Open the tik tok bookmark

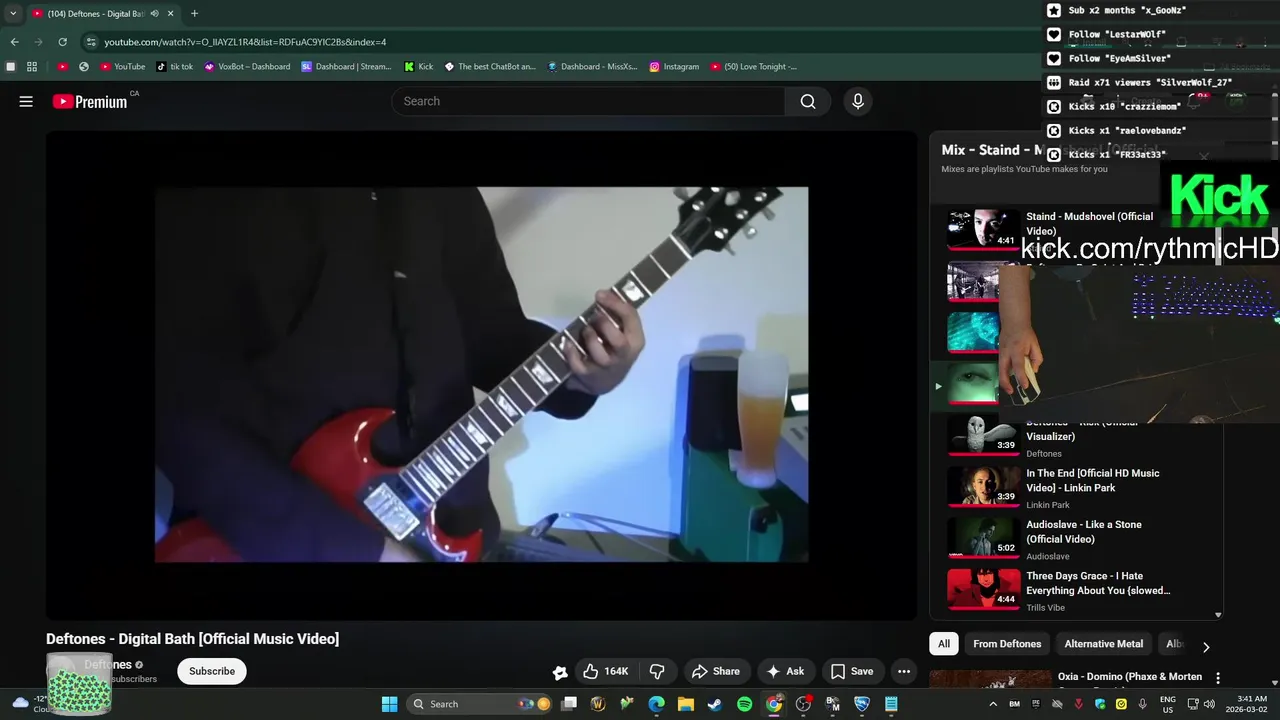(x=175, y=67)
